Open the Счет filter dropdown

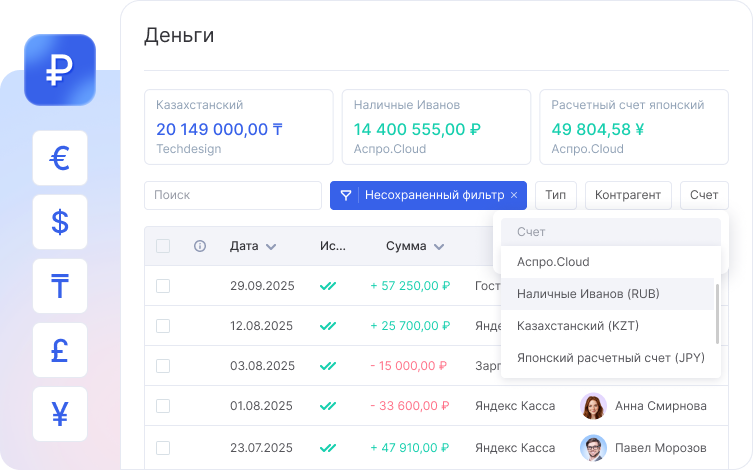point(704,195)
